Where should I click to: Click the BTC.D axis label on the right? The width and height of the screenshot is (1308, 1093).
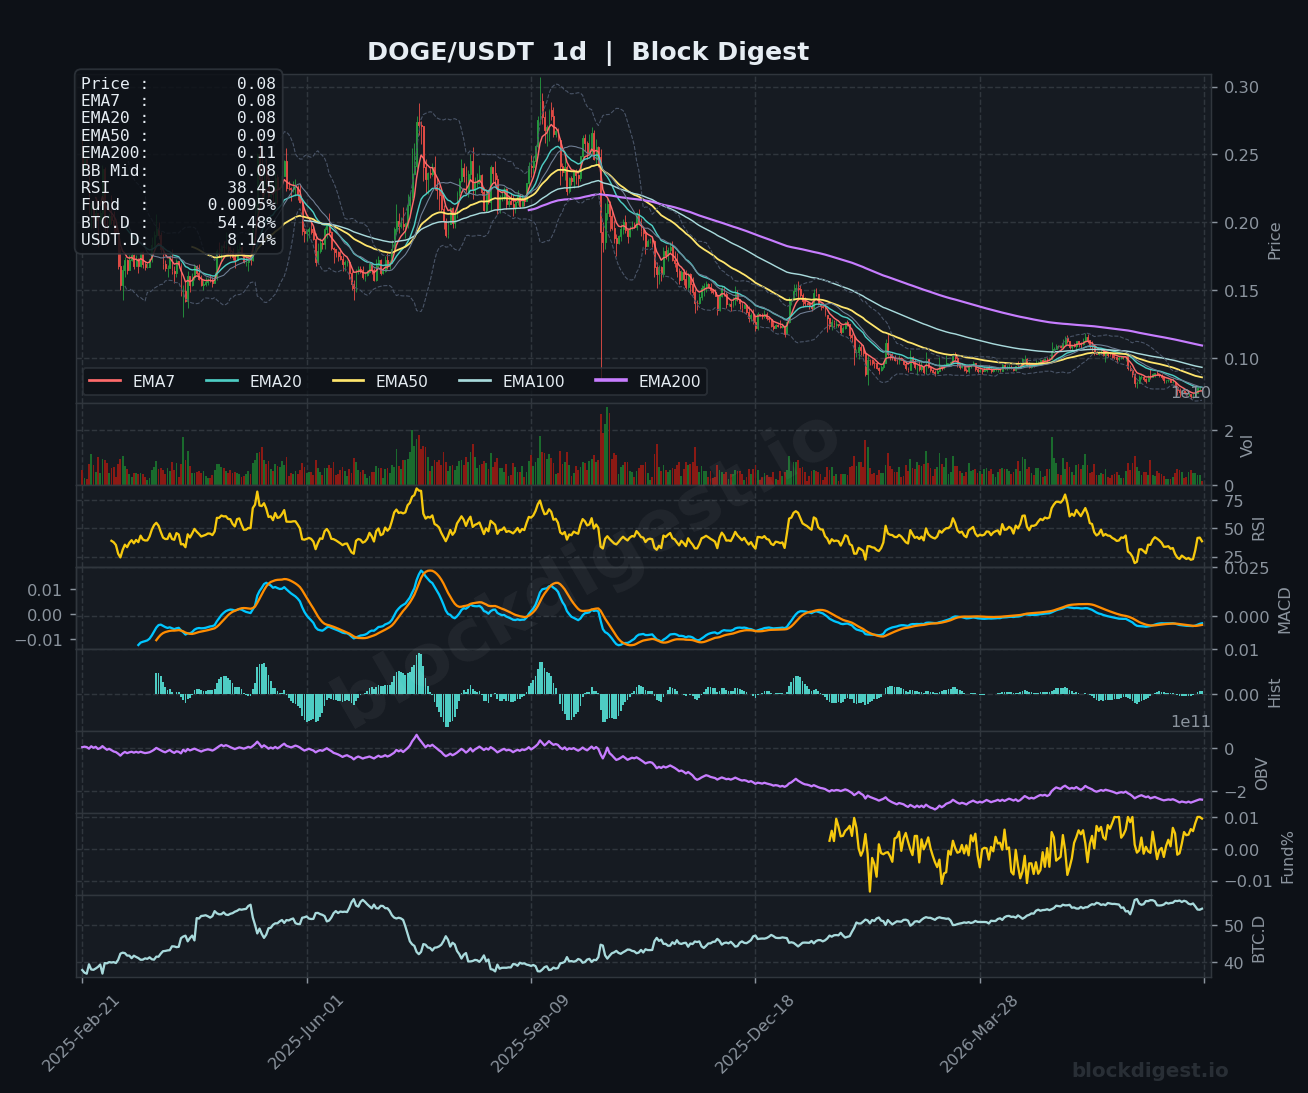point(1258,939)
